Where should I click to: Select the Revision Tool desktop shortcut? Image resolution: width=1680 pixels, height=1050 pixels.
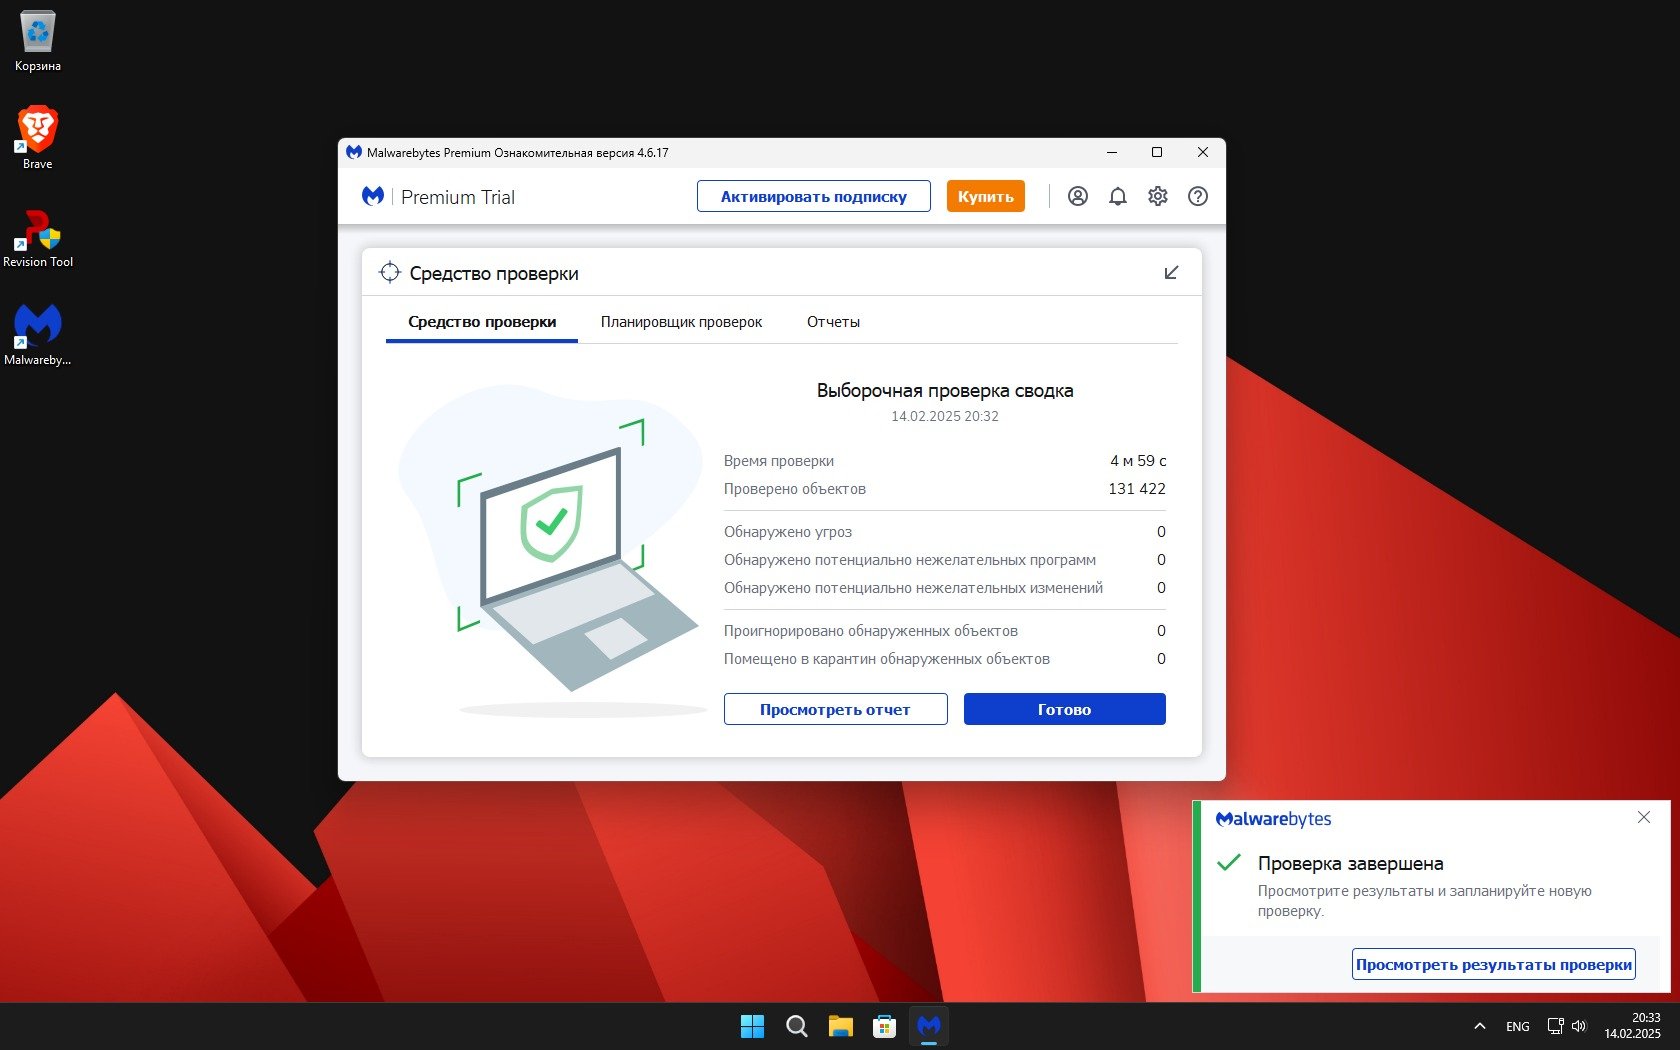point(38,238)
